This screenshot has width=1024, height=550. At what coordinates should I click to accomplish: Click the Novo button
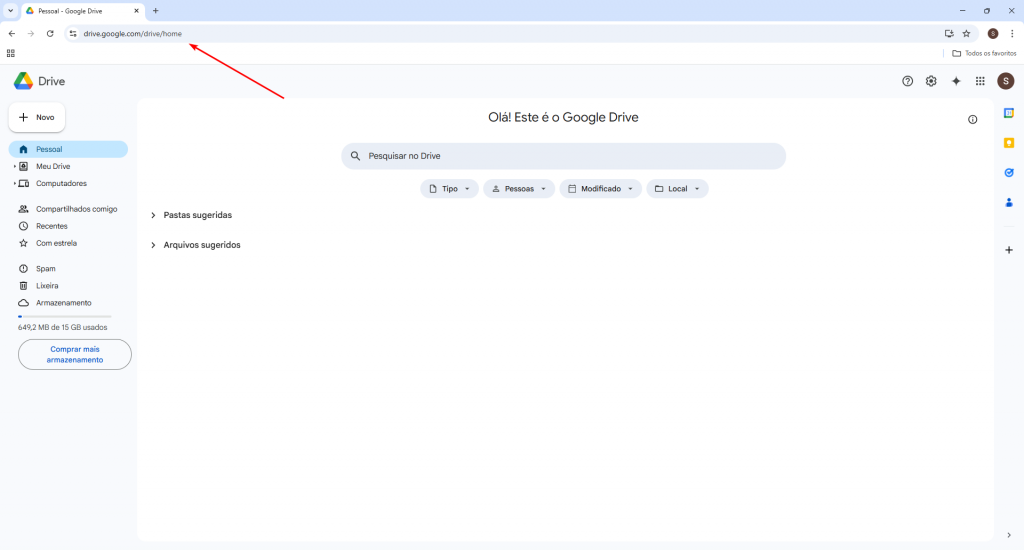click(x=37, y=118)
